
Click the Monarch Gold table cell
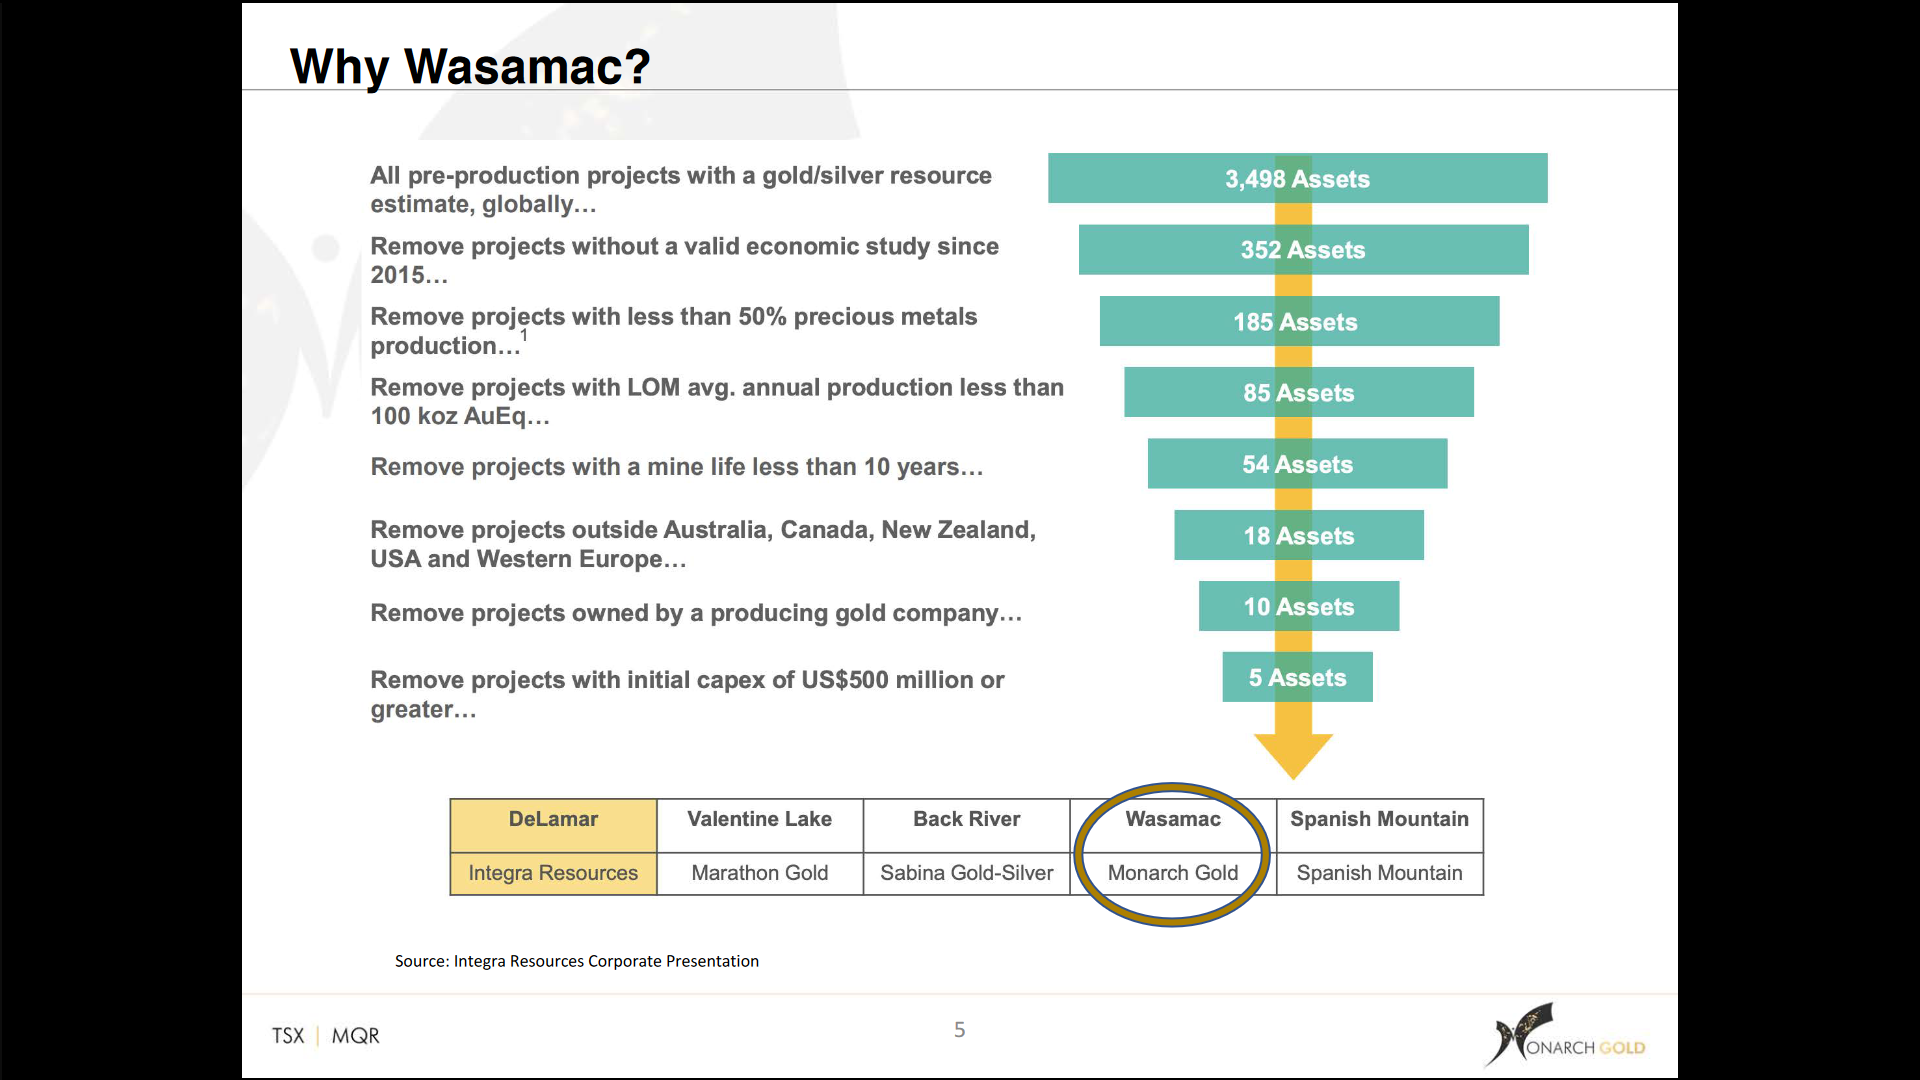coord(1172,873)
